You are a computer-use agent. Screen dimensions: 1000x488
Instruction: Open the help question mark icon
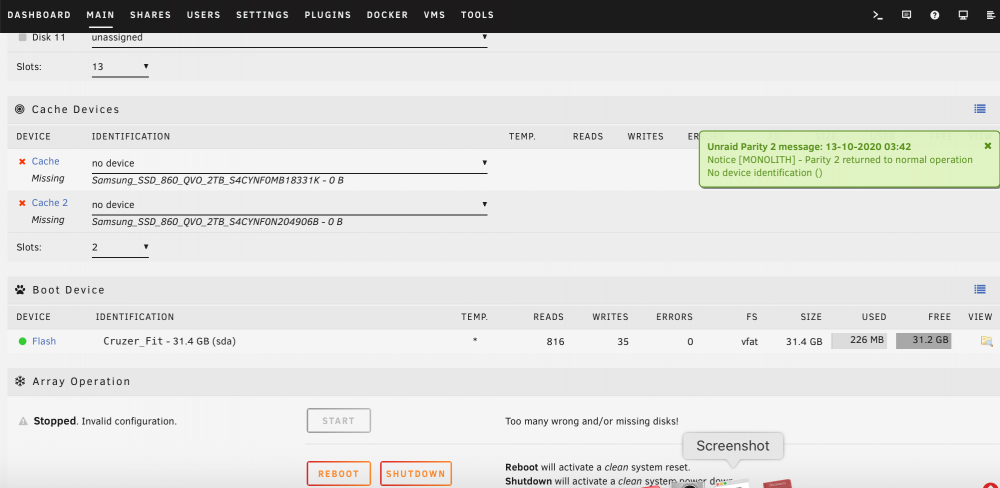[935, 15]
